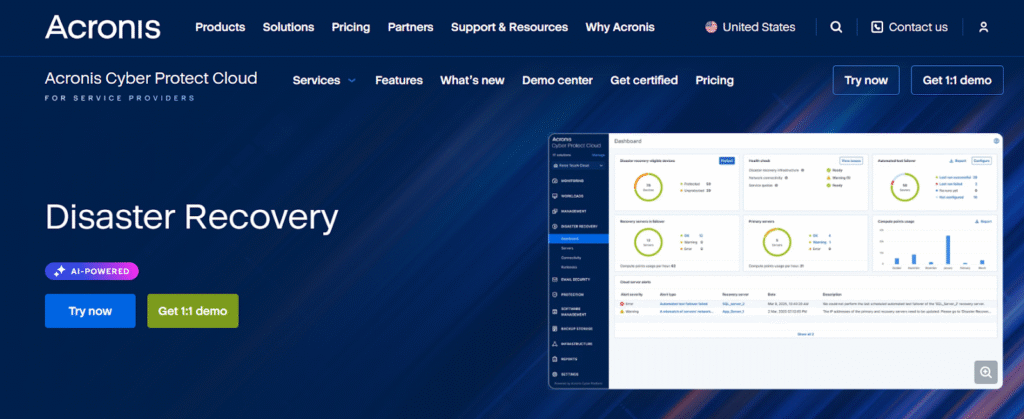Open the United States region selector
The width and height of the screenshot is (1024, 419).
[x=749, y=27]
